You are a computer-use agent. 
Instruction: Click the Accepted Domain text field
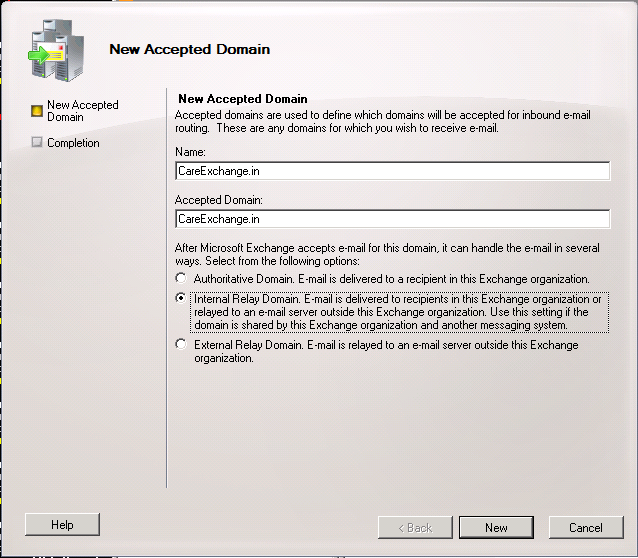393,219
